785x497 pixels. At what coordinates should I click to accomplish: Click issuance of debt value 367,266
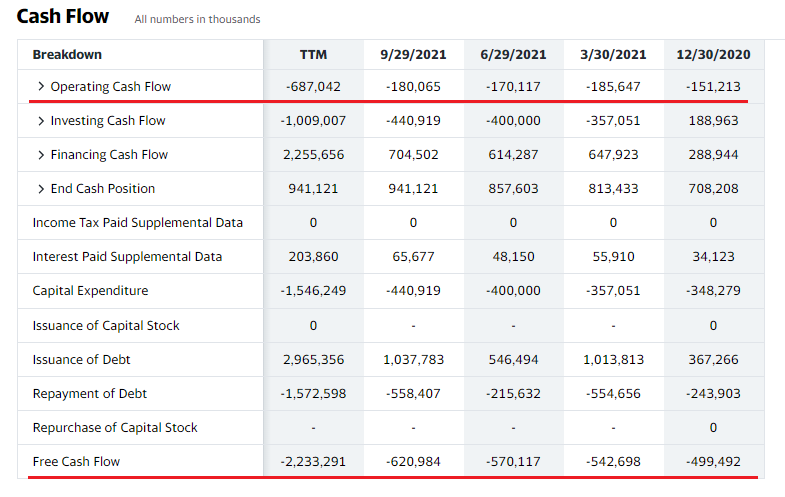tap(713, 360)
